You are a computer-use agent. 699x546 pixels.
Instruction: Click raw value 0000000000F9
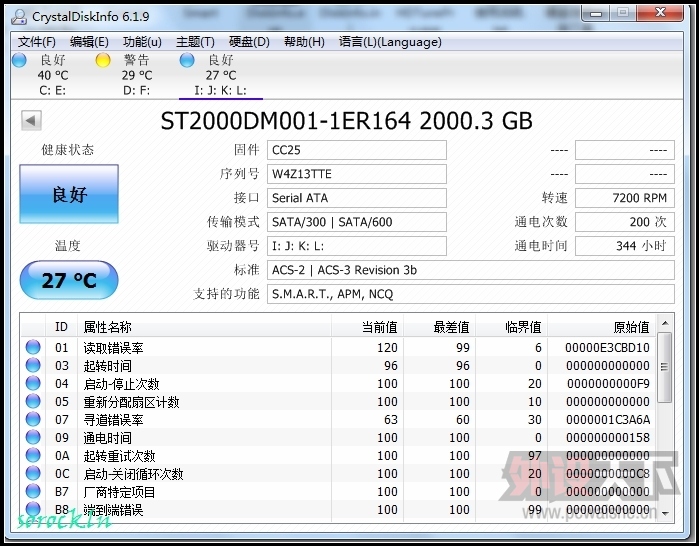pyautogui.click(x=608, y=384)
